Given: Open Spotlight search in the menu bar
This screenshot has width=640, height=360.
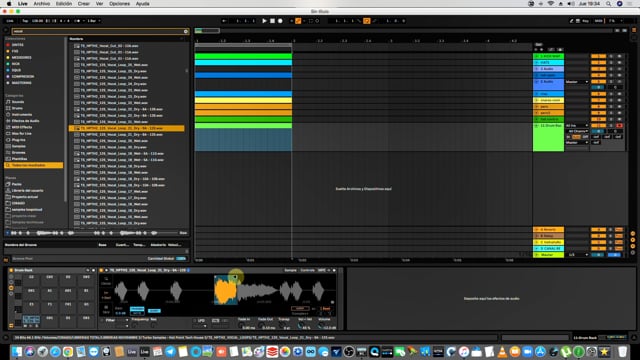Looking at the screenshot, I should (x=609, y=4).
